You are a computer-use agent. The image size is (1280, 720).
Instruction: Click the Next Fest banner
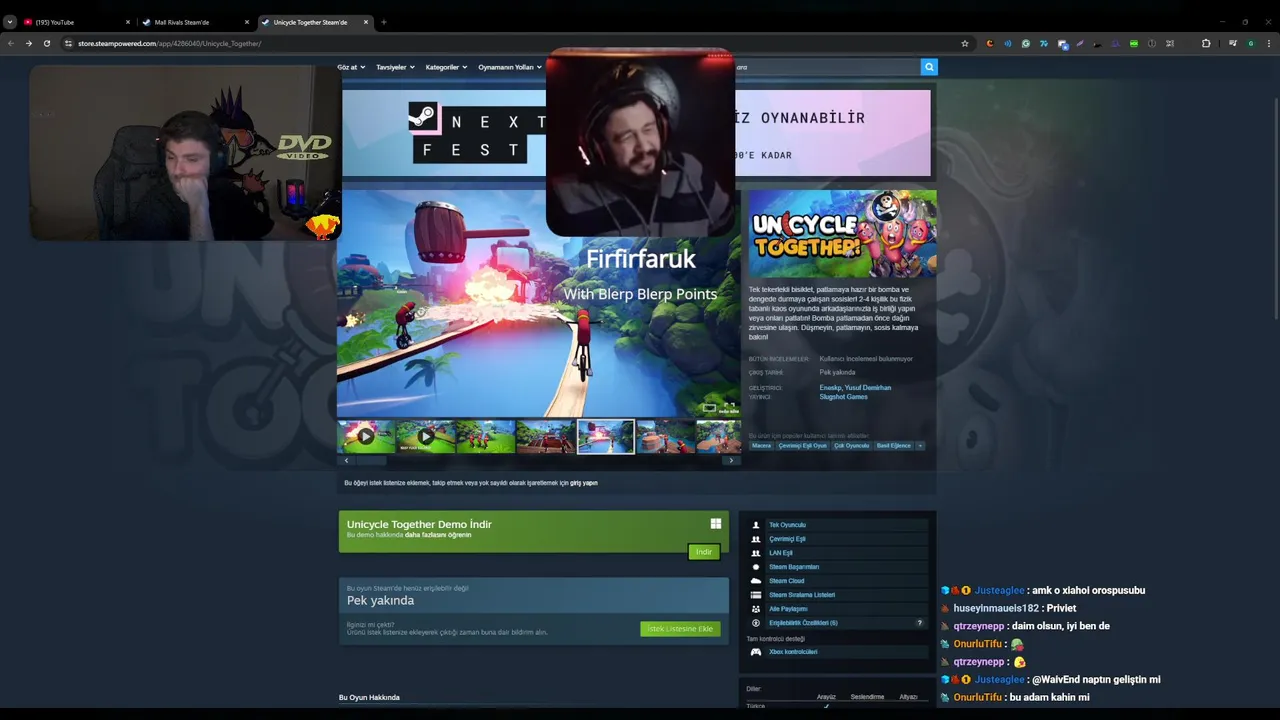pyautogui.click(x=636, y=133)
